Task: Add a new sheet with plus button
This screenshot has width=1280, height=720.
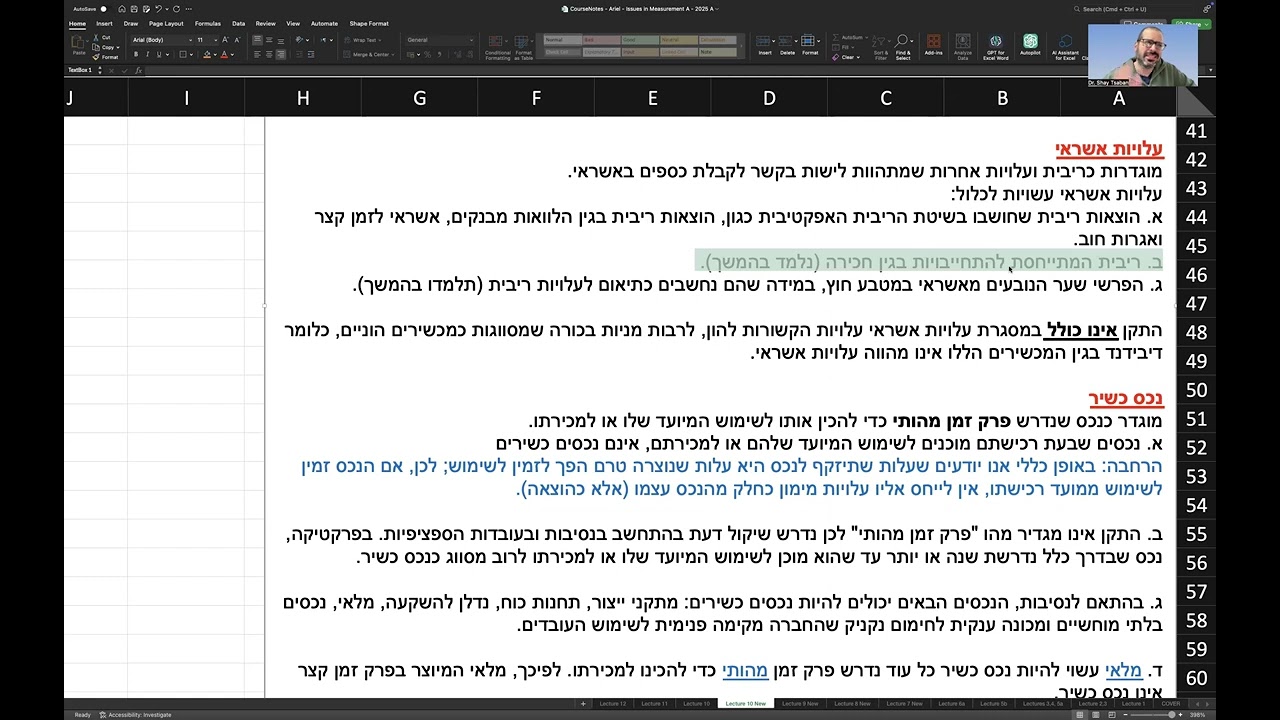Action: pyautogui.click(x=583, y=703)
